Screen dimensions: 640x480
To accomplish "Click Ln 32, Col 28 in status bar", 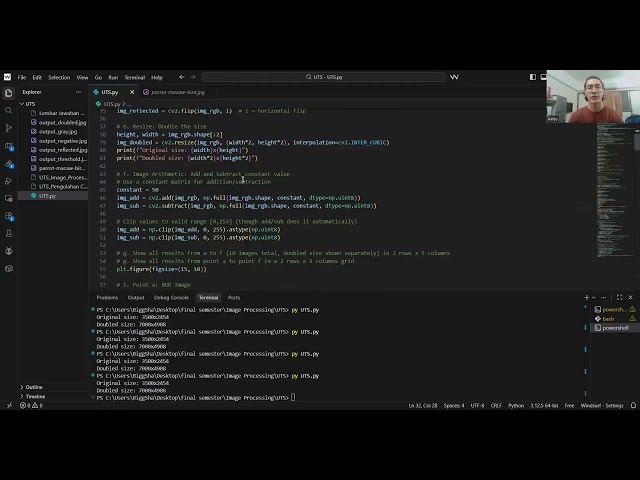I will coord(423,405).
